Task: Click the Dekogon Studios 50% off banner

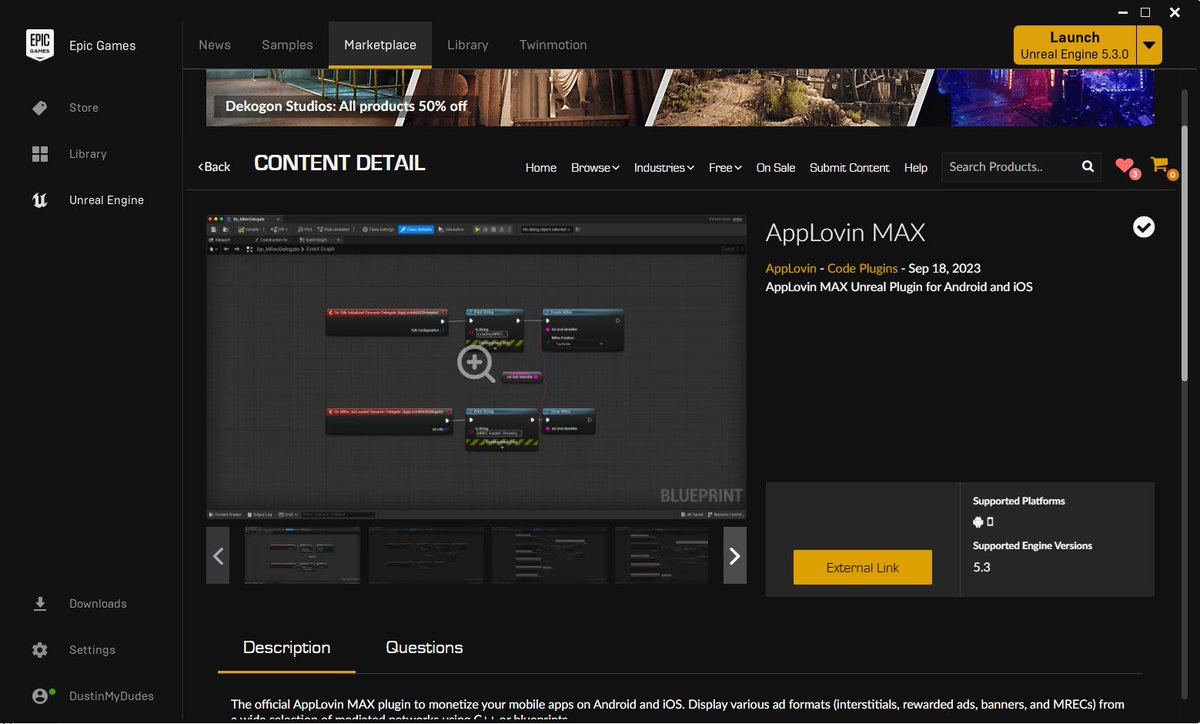Action: 680,98
